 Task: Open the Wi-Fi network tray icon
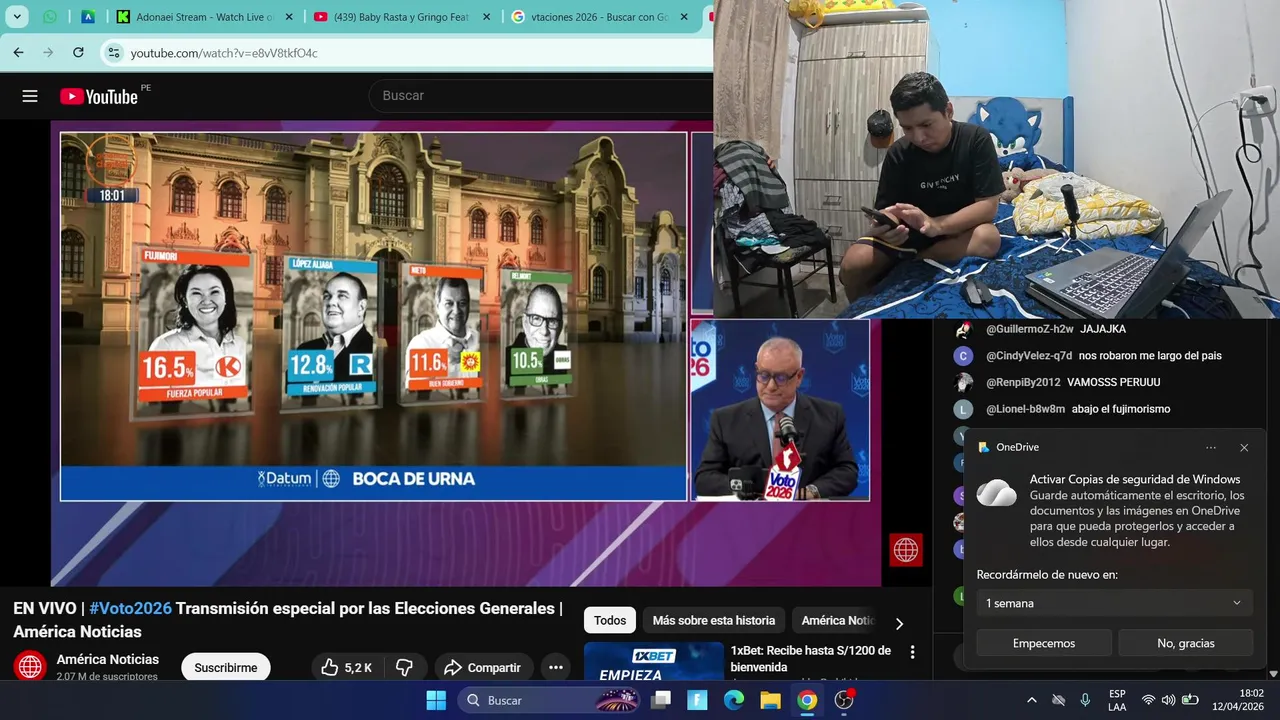pos(1149,700)
